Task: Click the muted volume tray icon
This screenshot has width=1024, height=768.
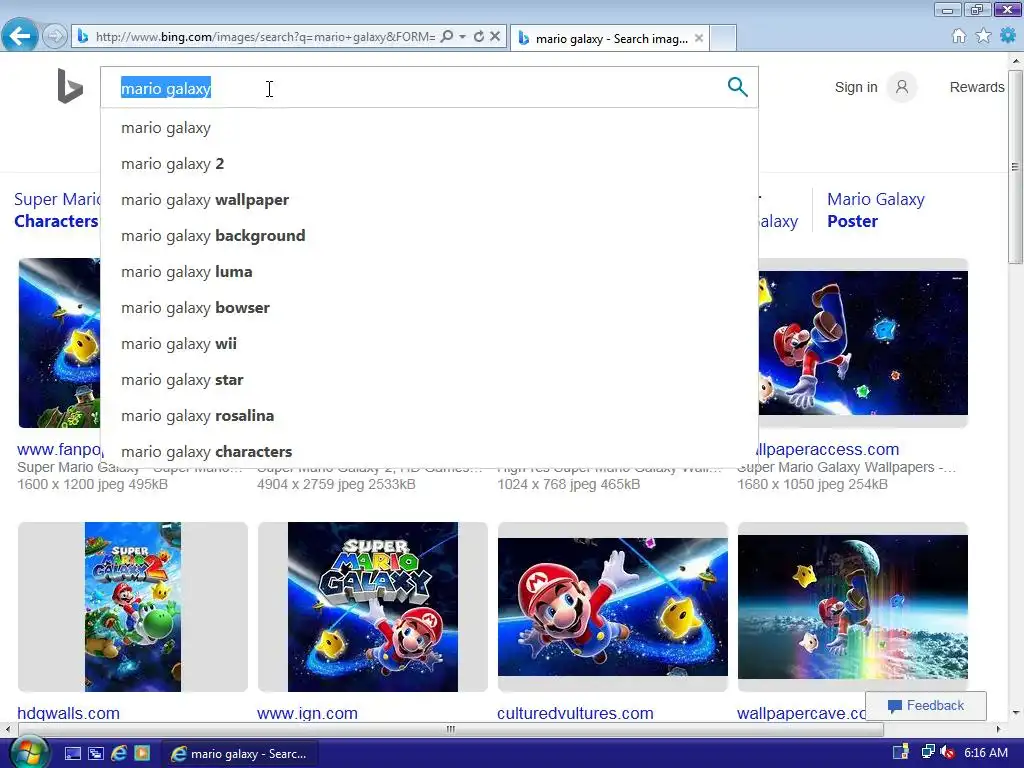Action: pos(948,753)
